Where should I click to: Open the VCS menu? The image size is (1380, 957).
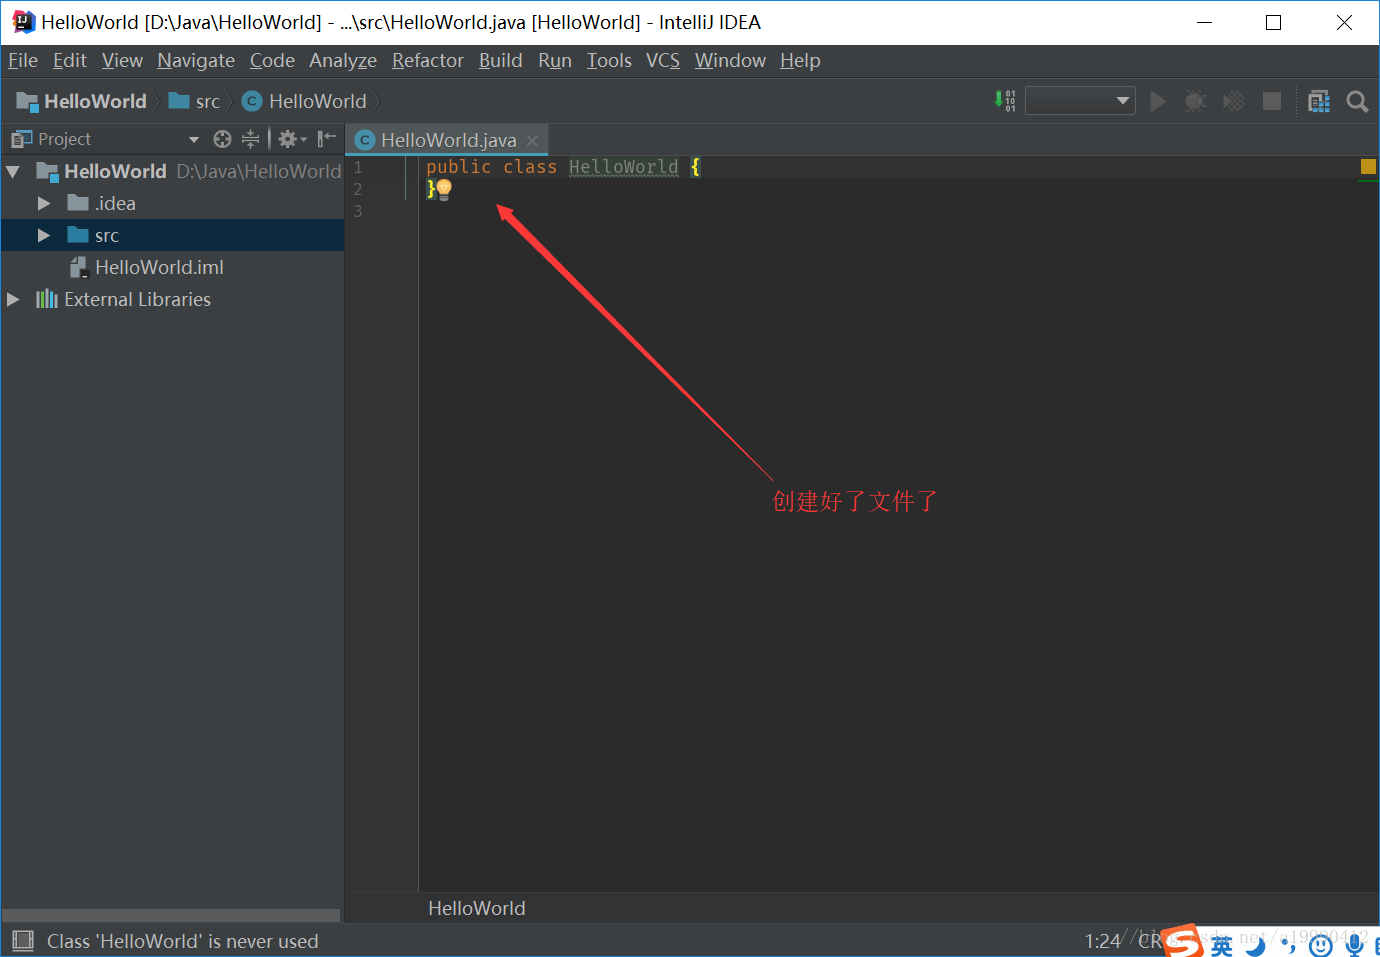tap(663, 61)
